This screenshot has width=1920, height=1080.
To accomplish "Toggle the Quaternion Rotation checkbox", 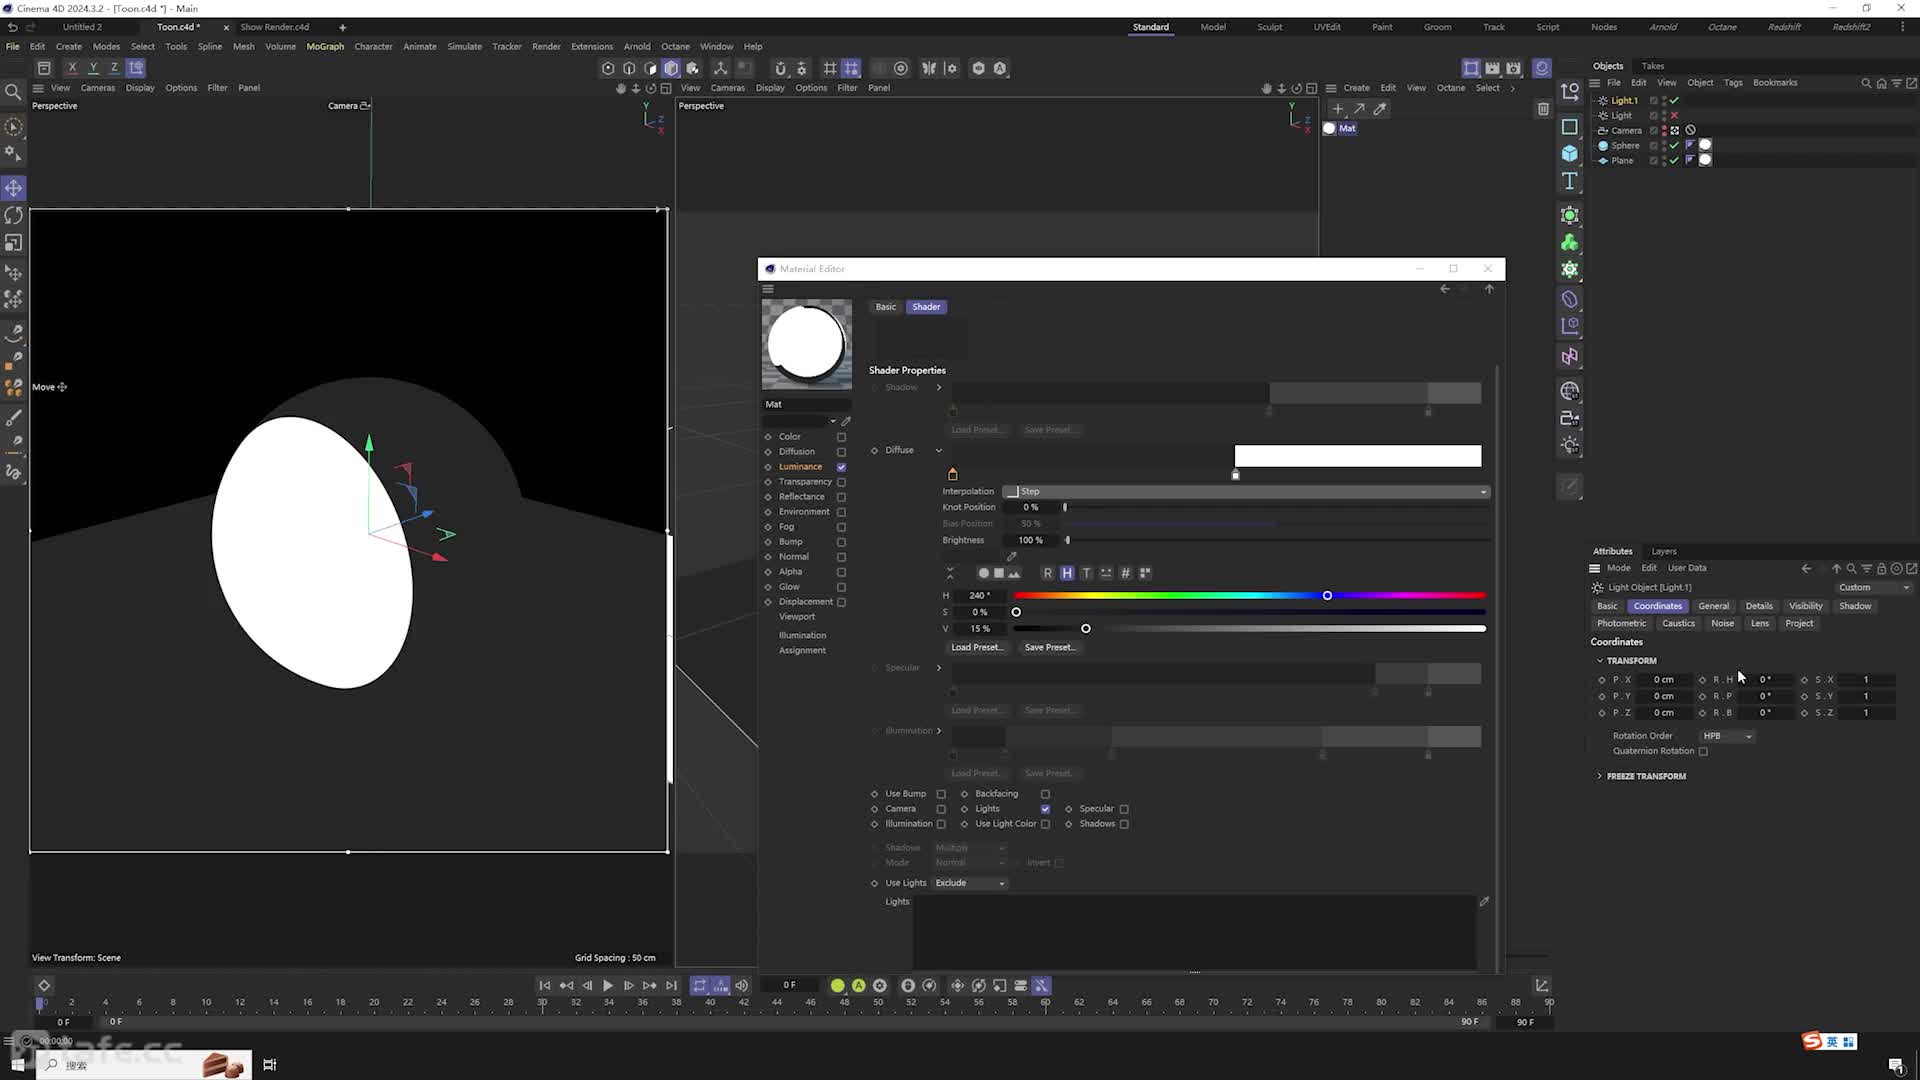I will (1703, 751).
